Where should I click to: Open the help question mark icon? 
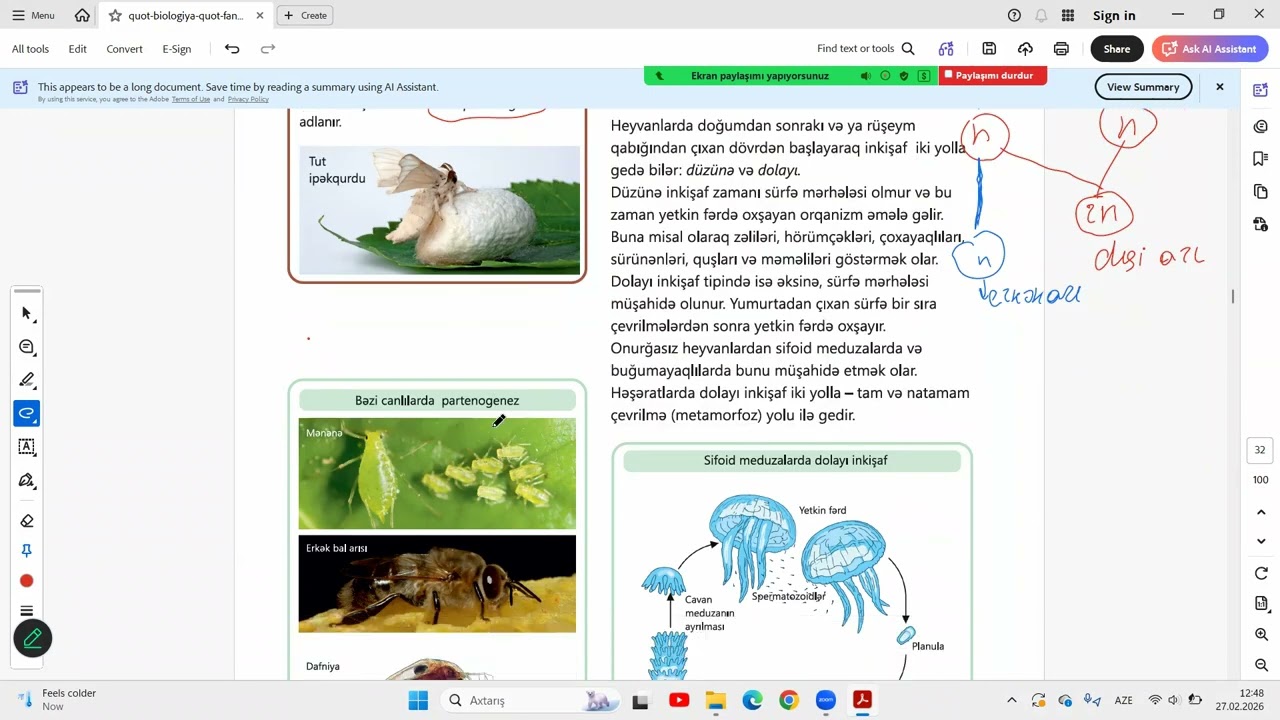(1014, 15)
